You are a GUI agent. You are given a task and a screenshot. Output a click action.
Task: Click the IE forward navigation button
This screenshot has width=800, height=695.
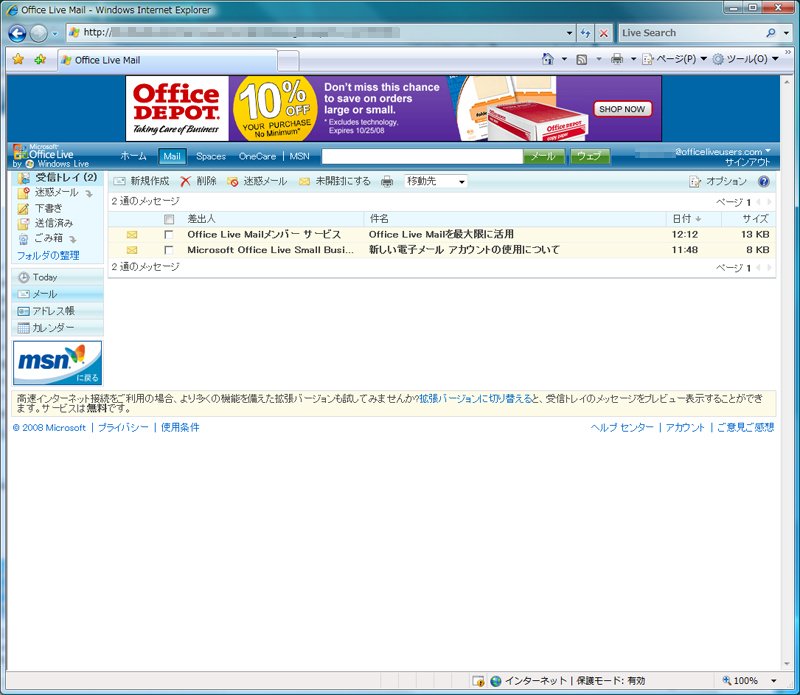(38, 33)
